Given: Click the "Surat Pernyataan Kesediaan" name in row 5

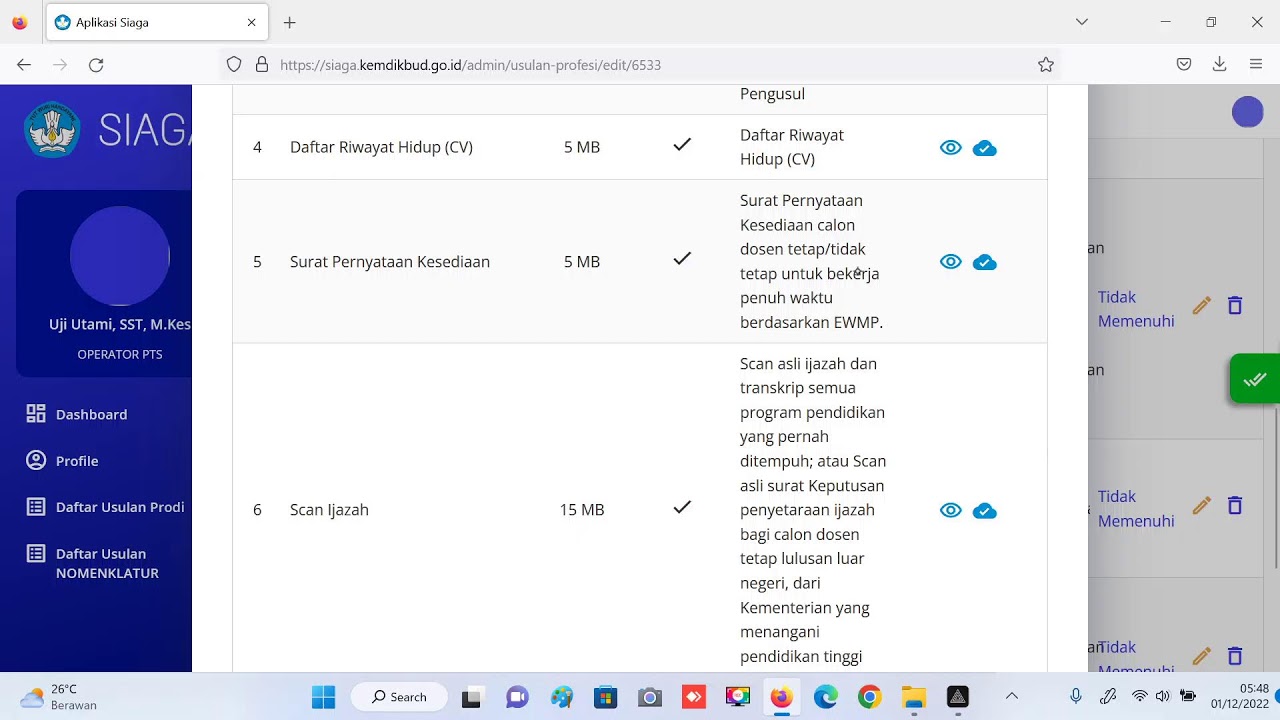Looking at the screenshot, I should (x=390, y=262).
